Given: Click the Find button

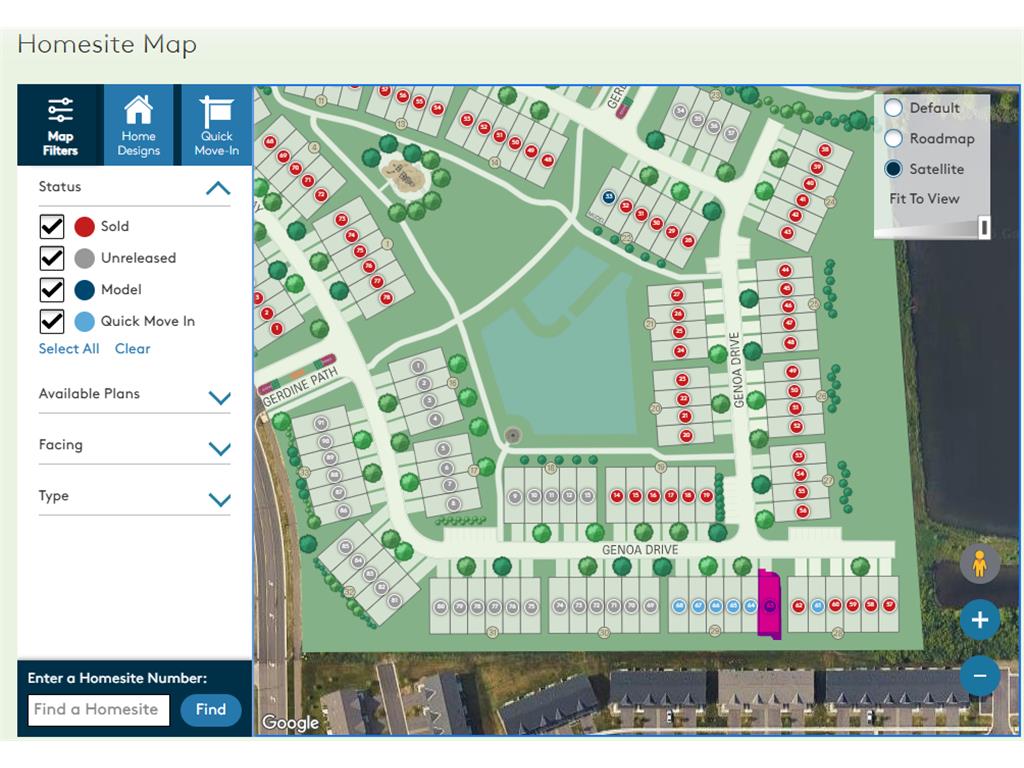Looking at the screenshot, I should (210, 709).
